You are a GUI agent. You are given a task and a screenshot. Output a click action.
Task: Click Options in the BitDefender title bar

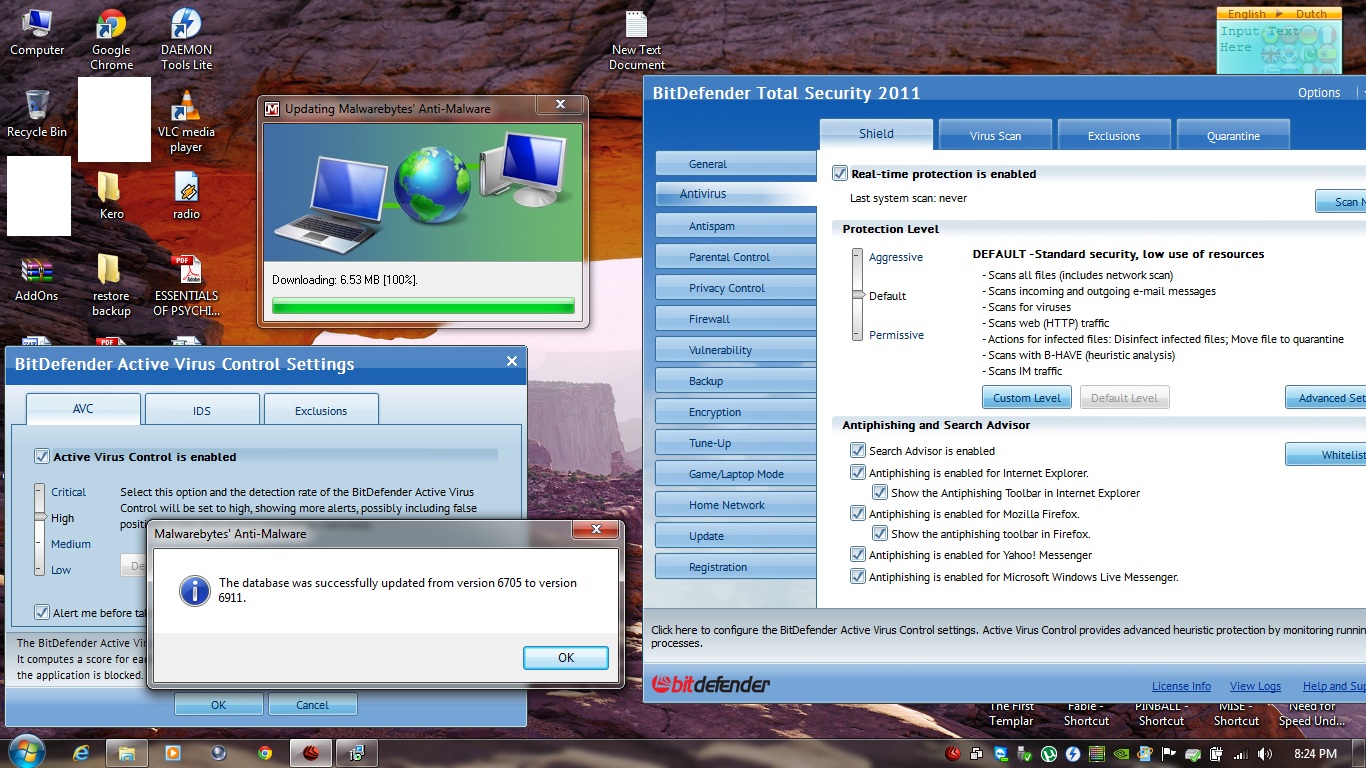click(x=1319, y=93)
